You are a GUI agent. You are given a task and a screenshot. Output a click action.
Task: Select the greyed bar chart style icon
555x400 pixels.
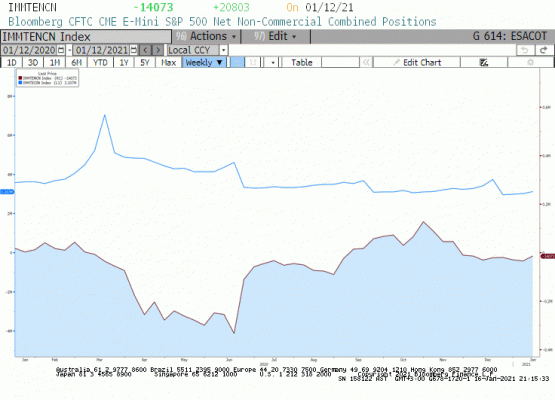253,62
